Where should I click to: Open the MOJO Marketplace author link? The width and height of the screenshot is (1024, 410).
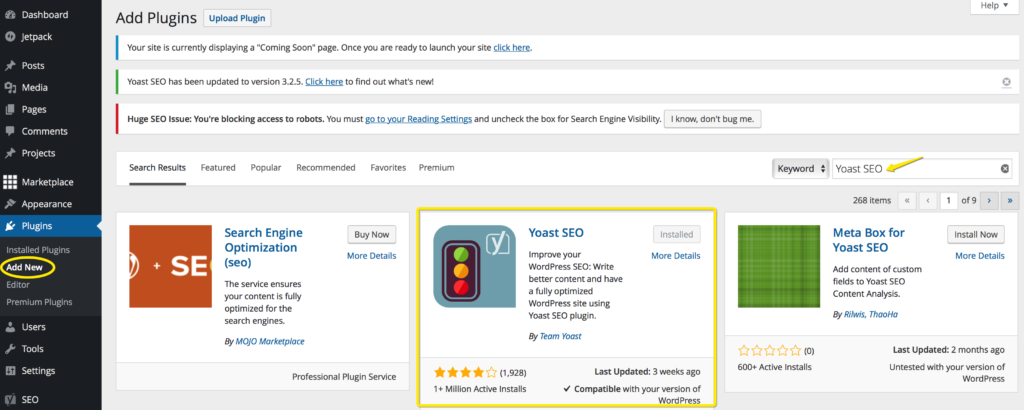click(270, 341)
